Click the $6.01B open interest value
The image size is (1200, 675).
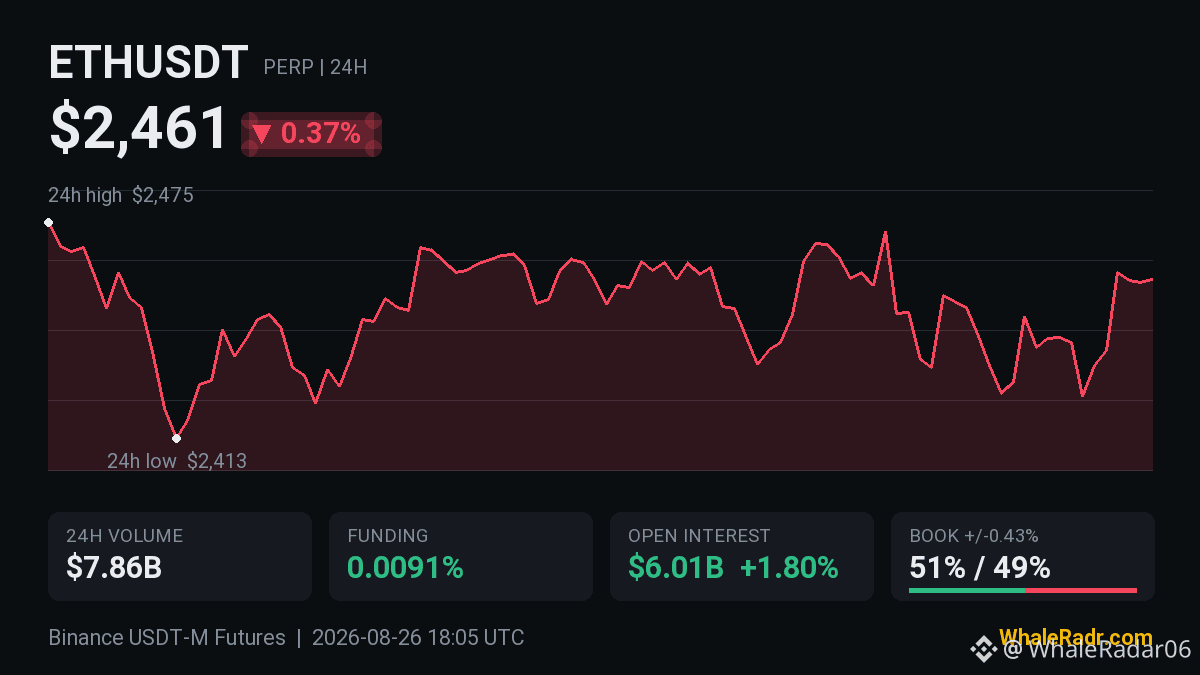pyautogui.click(x=676, y=568)
